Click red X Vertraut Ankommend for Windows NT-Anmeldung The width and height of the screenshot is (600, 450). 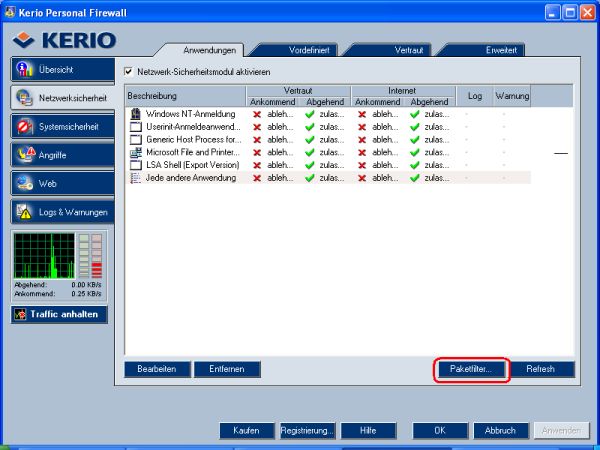click(257, 114)
